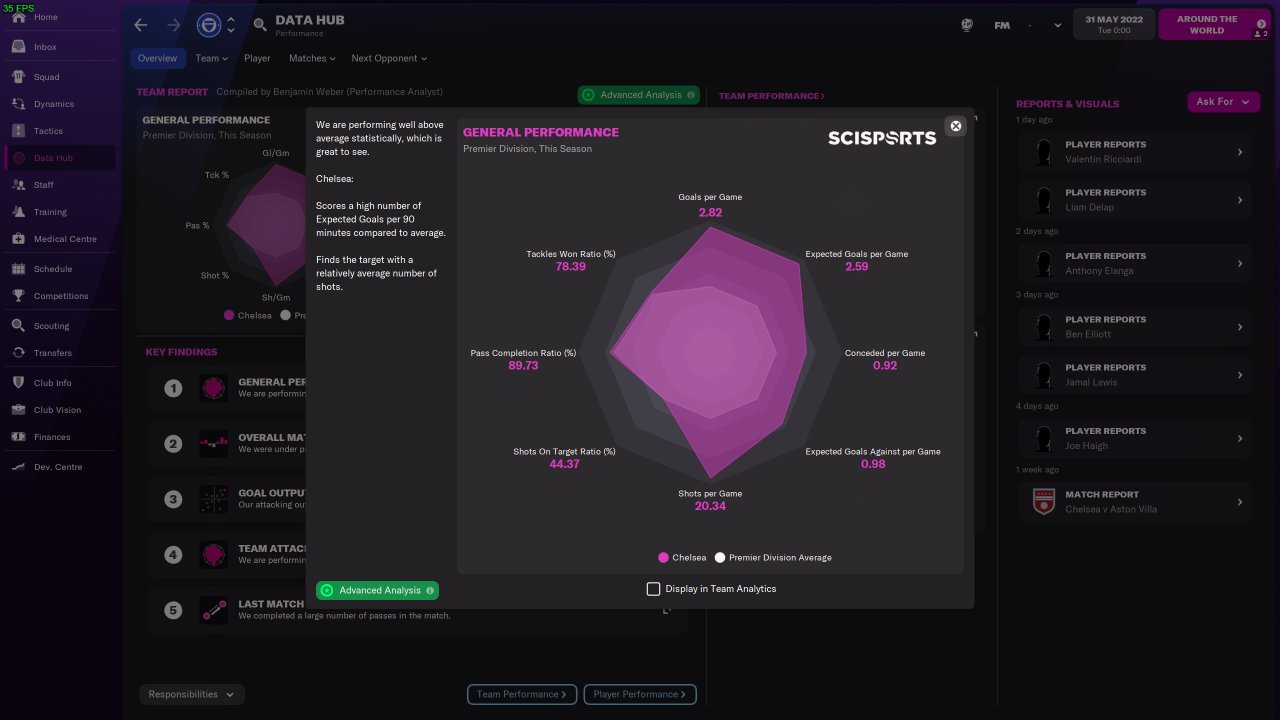Click the General Performance key finding icon

click(213, 388)
